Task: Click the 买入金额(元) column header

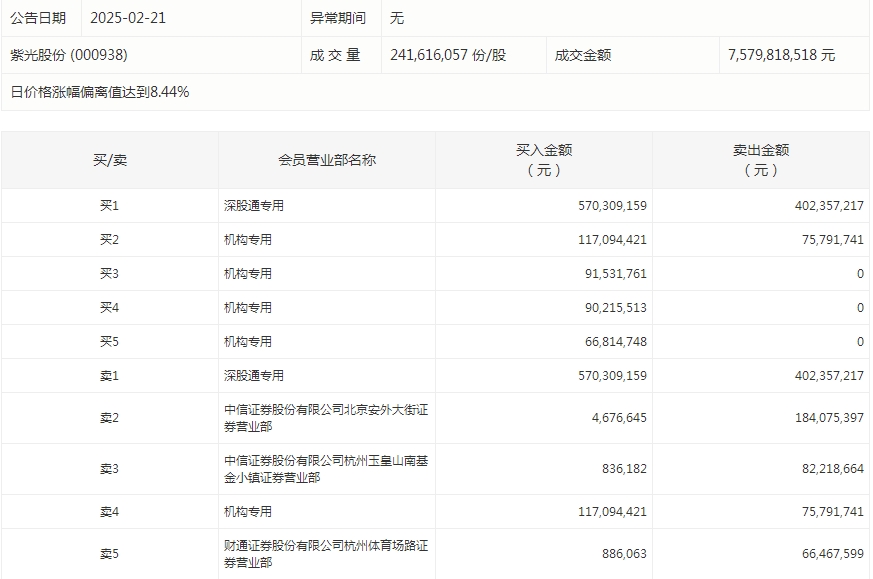Action: pos(544,160)
